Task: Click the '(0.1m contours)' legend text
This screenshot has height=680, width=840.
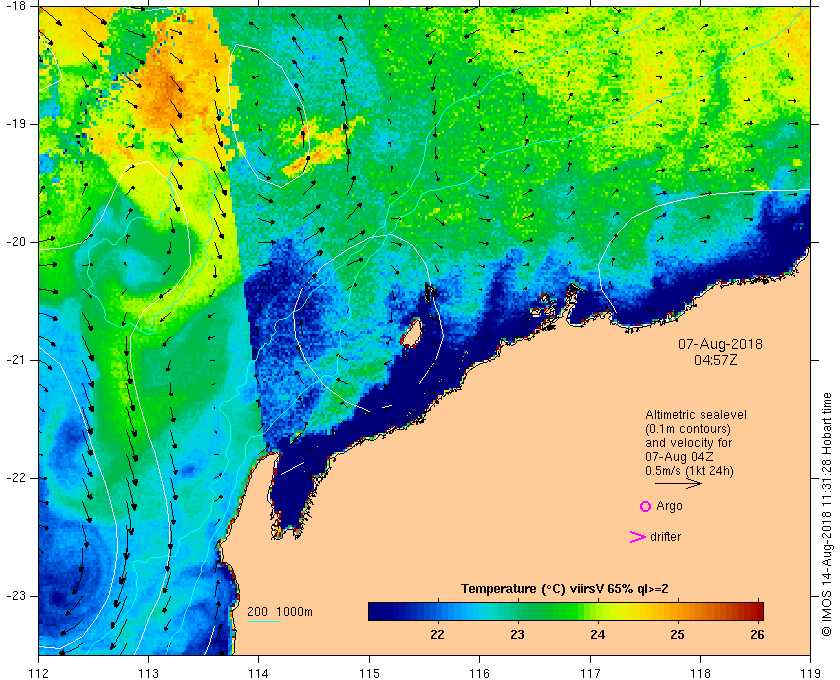Action: pos(687,429)
